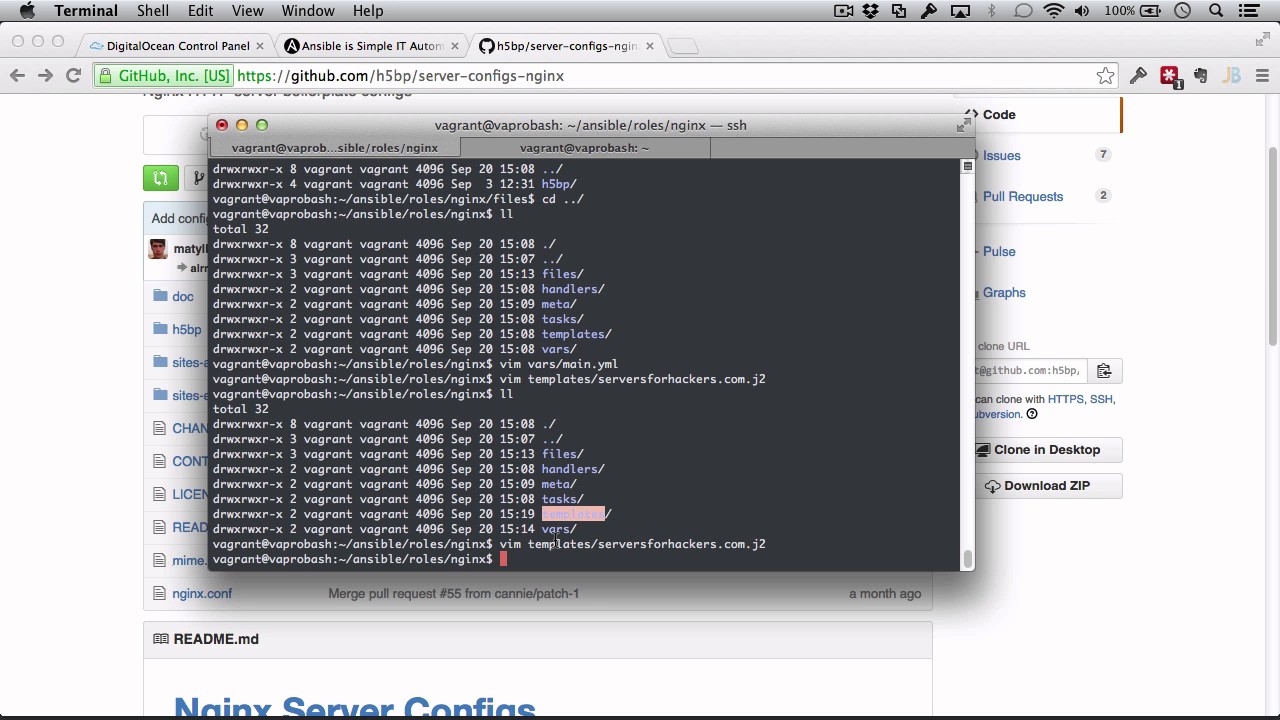Click the GitHub address bar URL
1280x720 pixels.
[x=400, y=76]
